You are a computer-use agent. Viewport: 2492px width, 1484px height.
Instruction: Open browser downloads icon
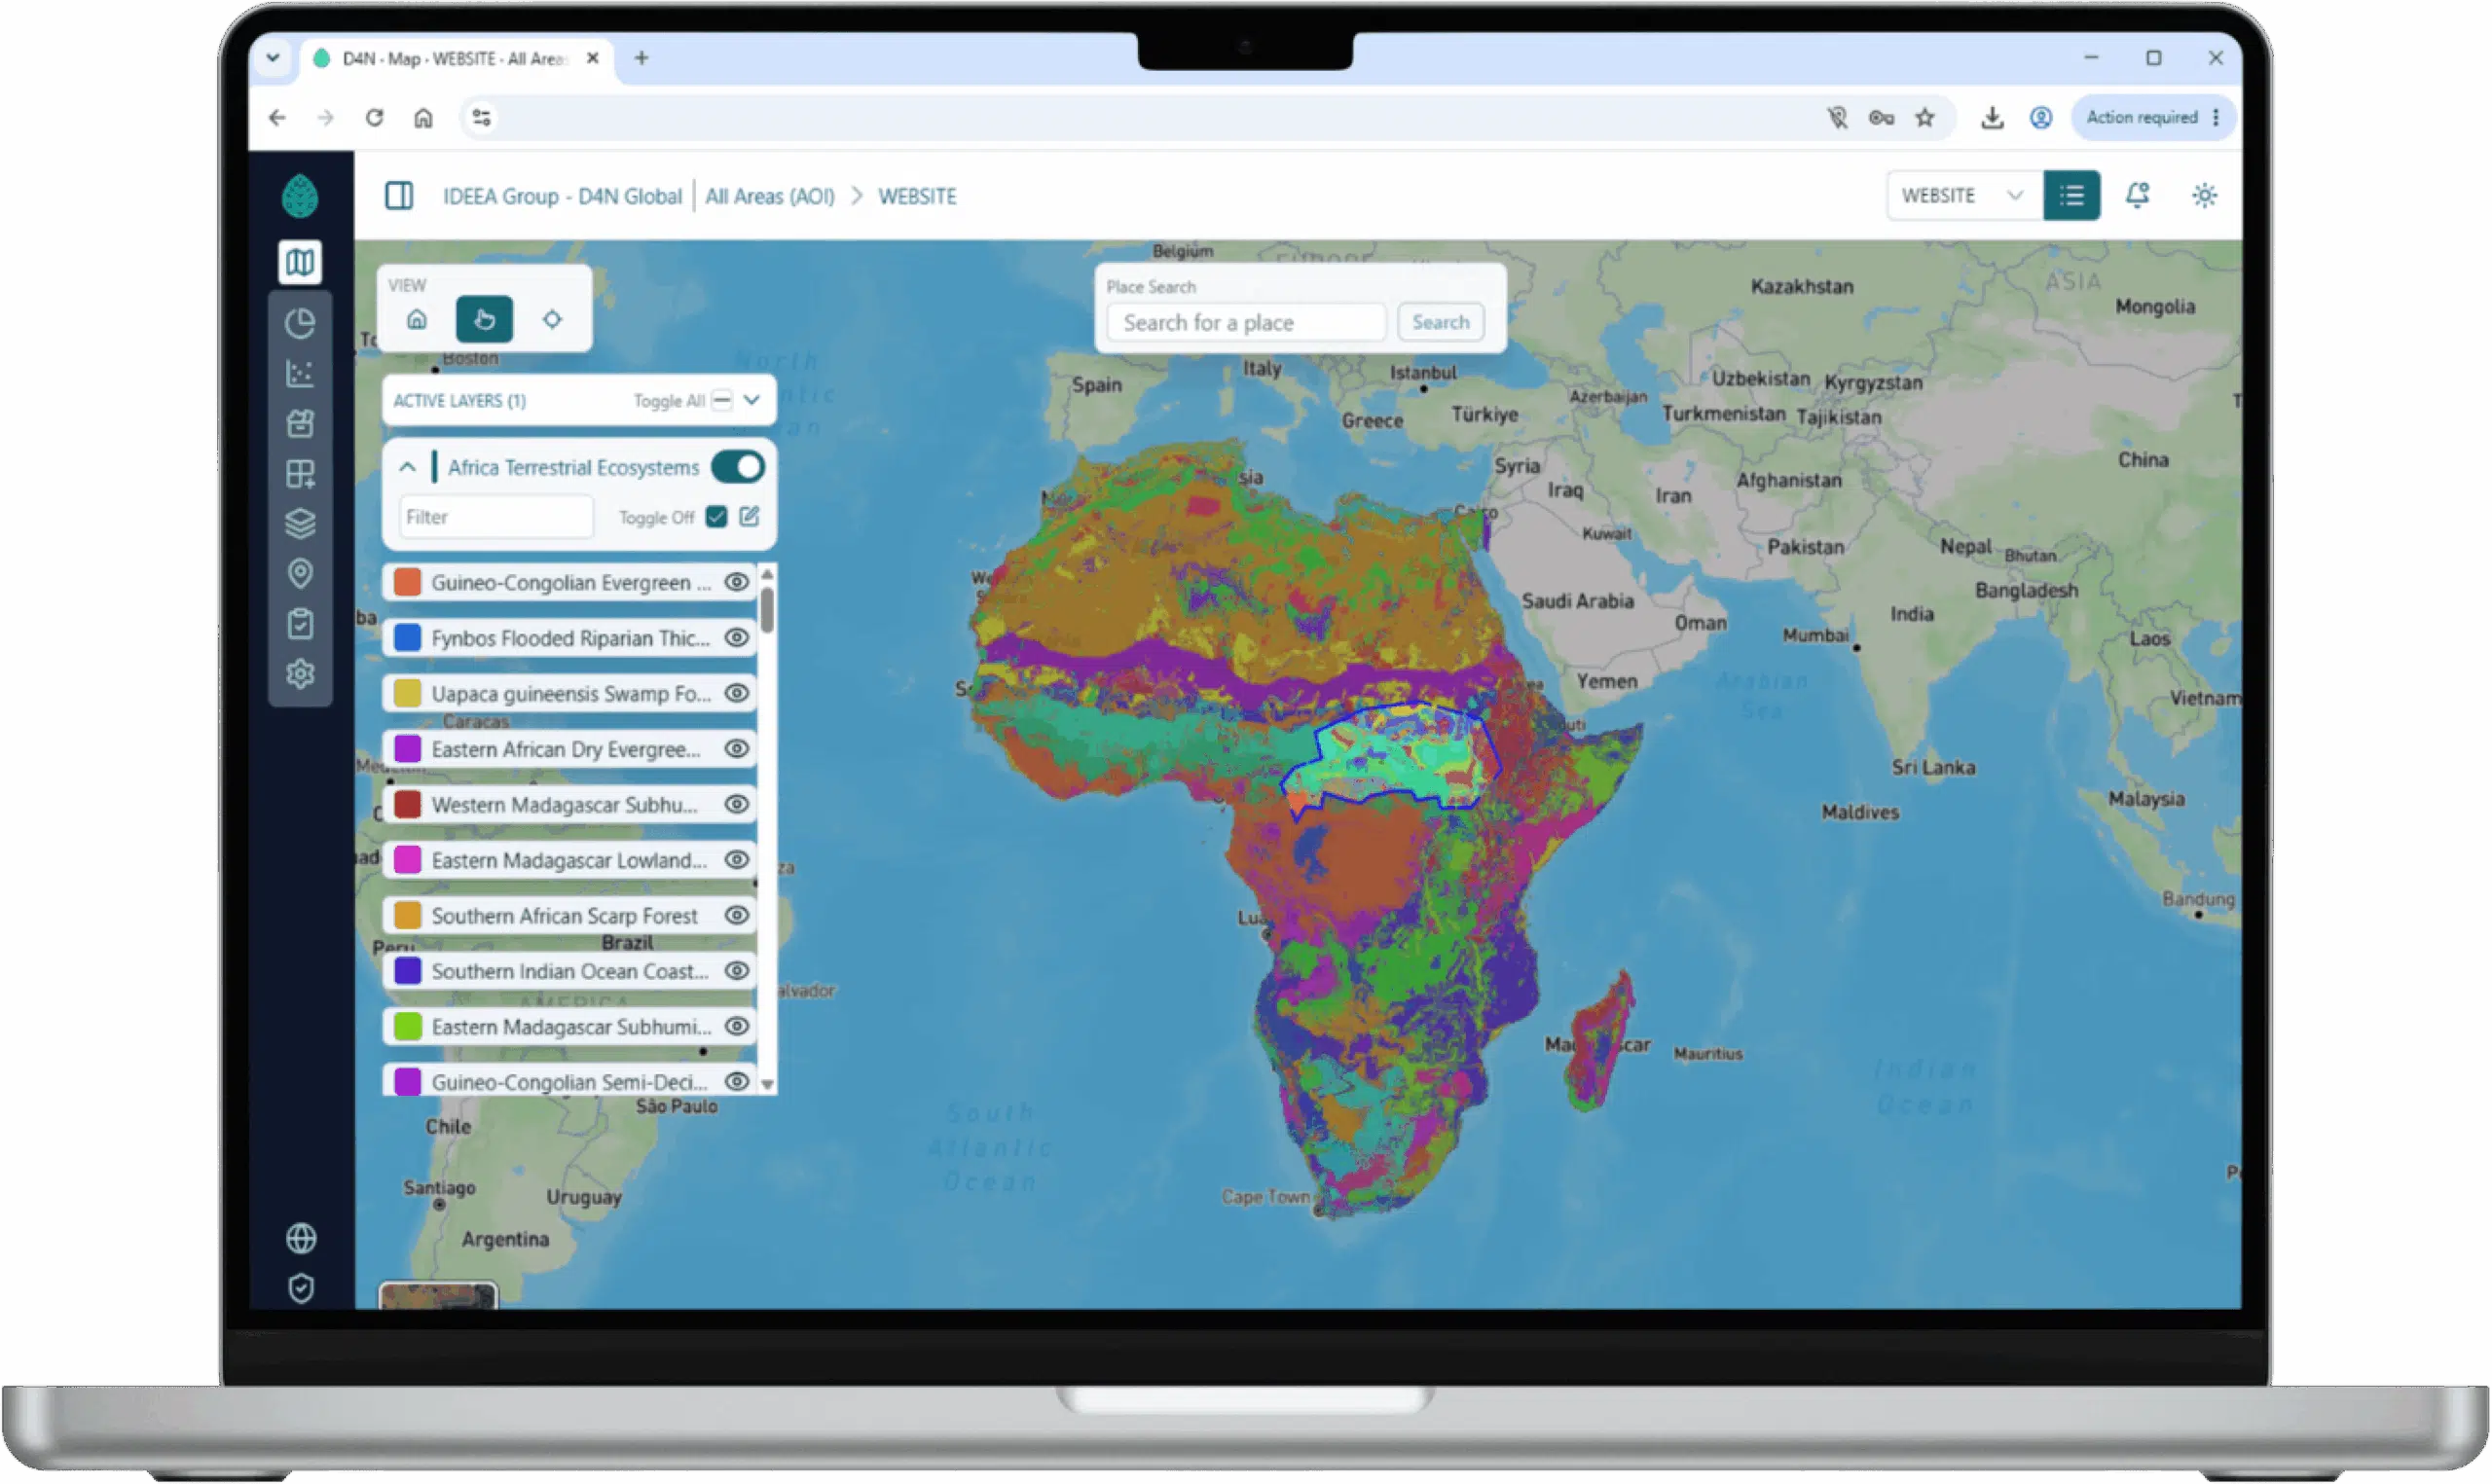point(1993,118)
